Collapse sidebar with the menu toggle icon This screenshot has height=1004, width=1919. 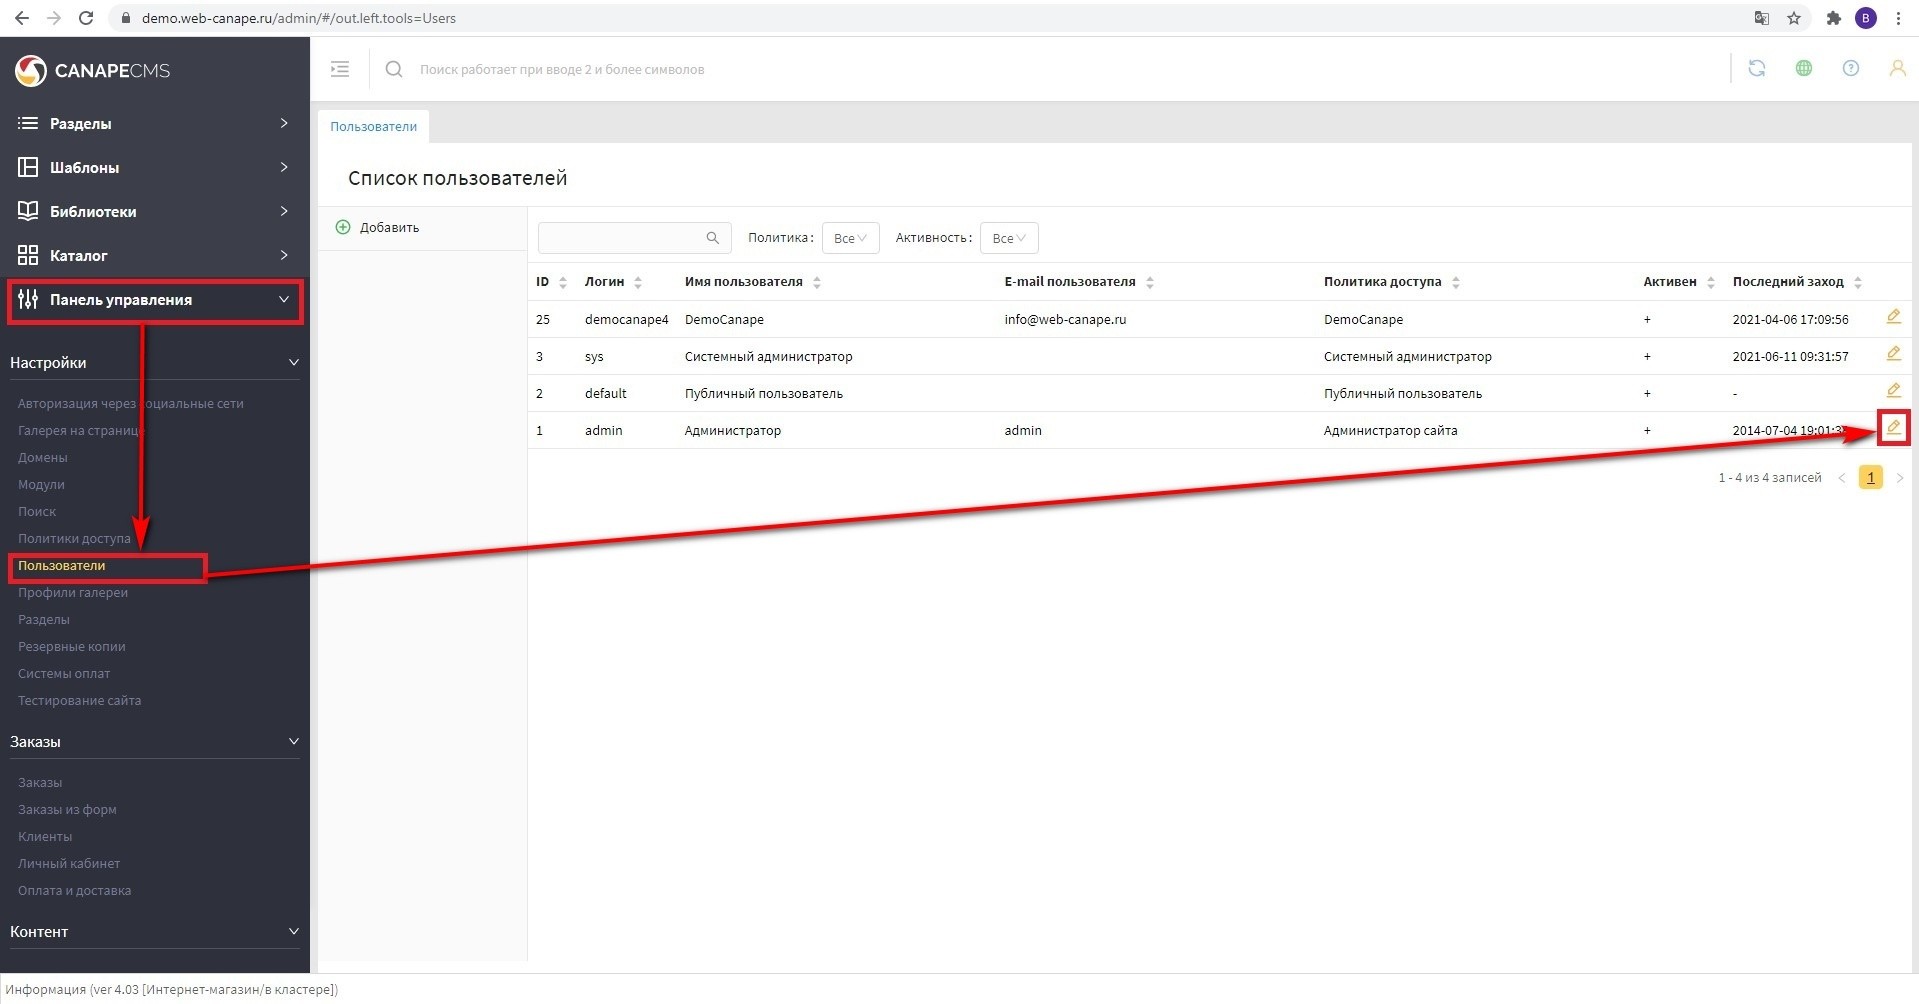click(340, 69)
